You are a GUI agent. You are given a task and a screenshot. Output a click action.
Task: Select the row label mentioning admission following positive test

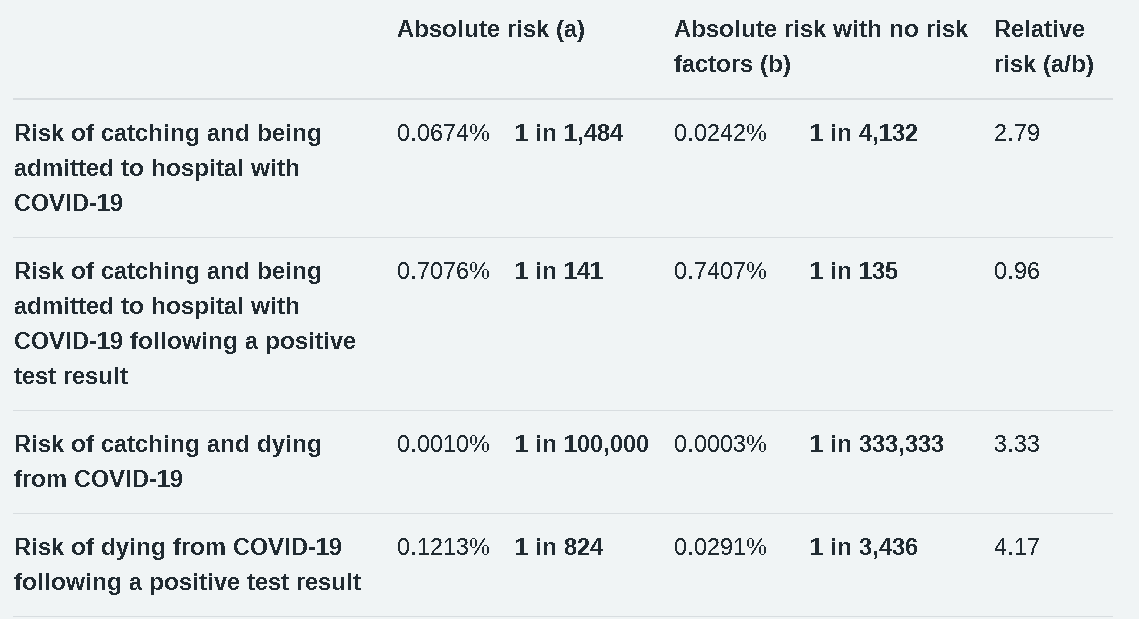(185, 323)
